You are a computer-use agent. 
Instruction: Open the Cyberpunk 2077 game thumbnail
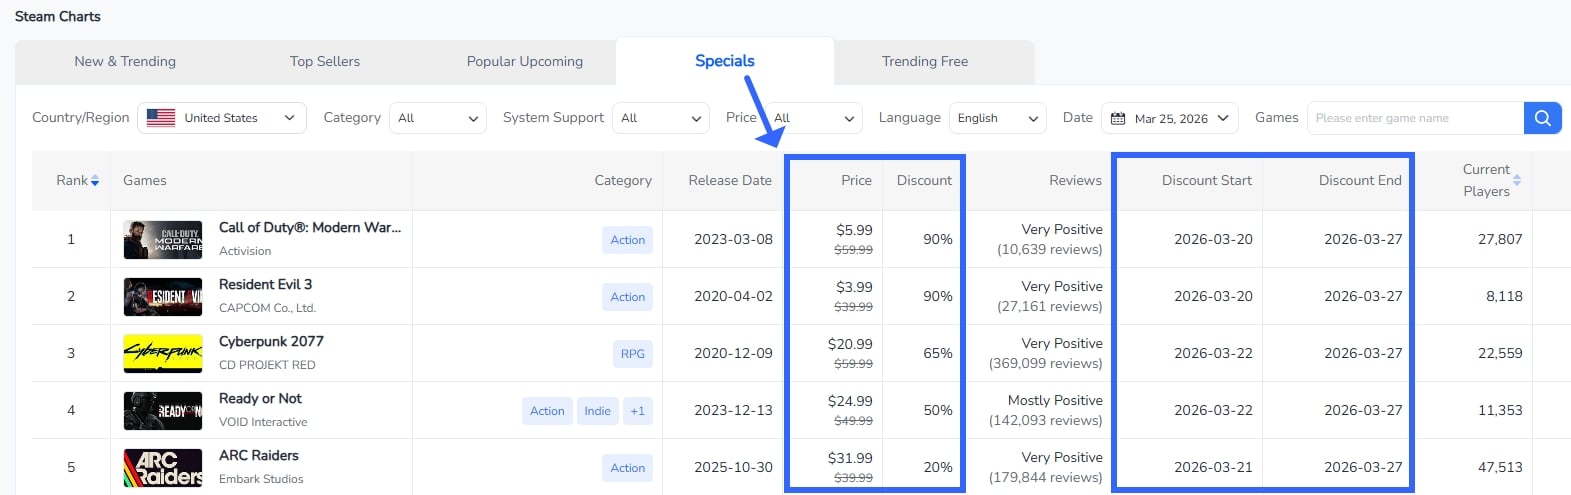coord(163,354)
